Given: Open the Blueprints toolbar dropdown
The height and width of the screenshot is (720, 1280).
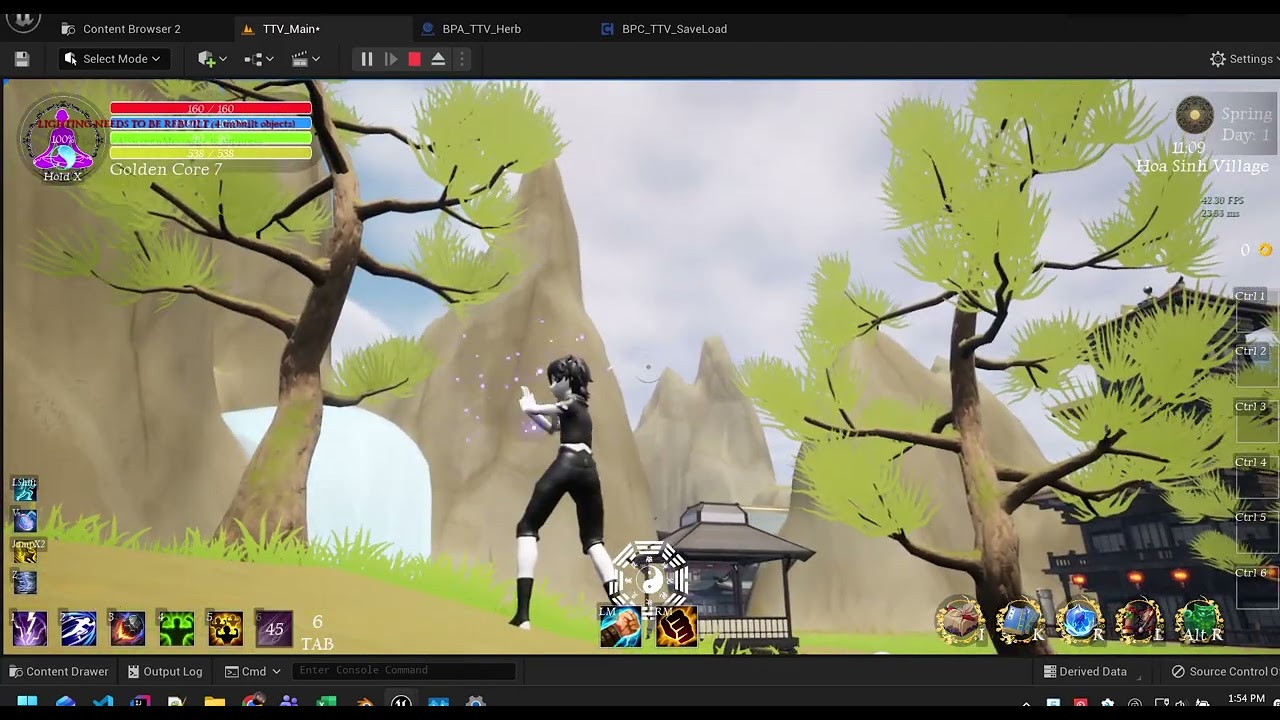Looking at the screenshot, I should click(259, 59).
